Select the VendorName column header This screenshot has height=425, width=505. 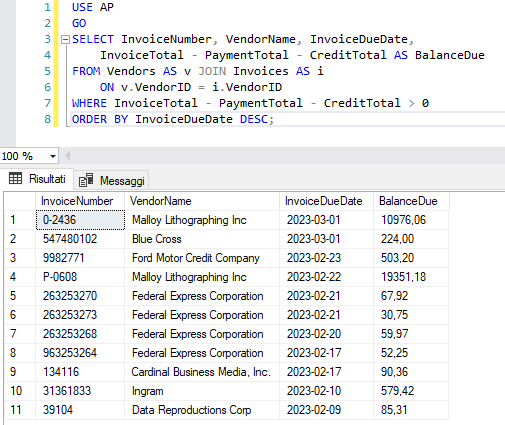202,201
